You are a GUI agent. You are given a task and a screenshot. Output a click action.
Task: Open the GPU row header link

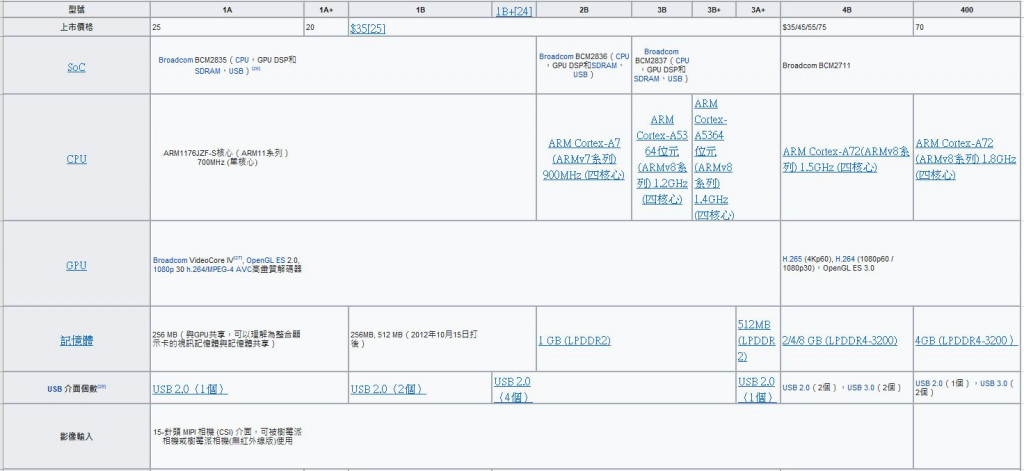coord(76,265)
